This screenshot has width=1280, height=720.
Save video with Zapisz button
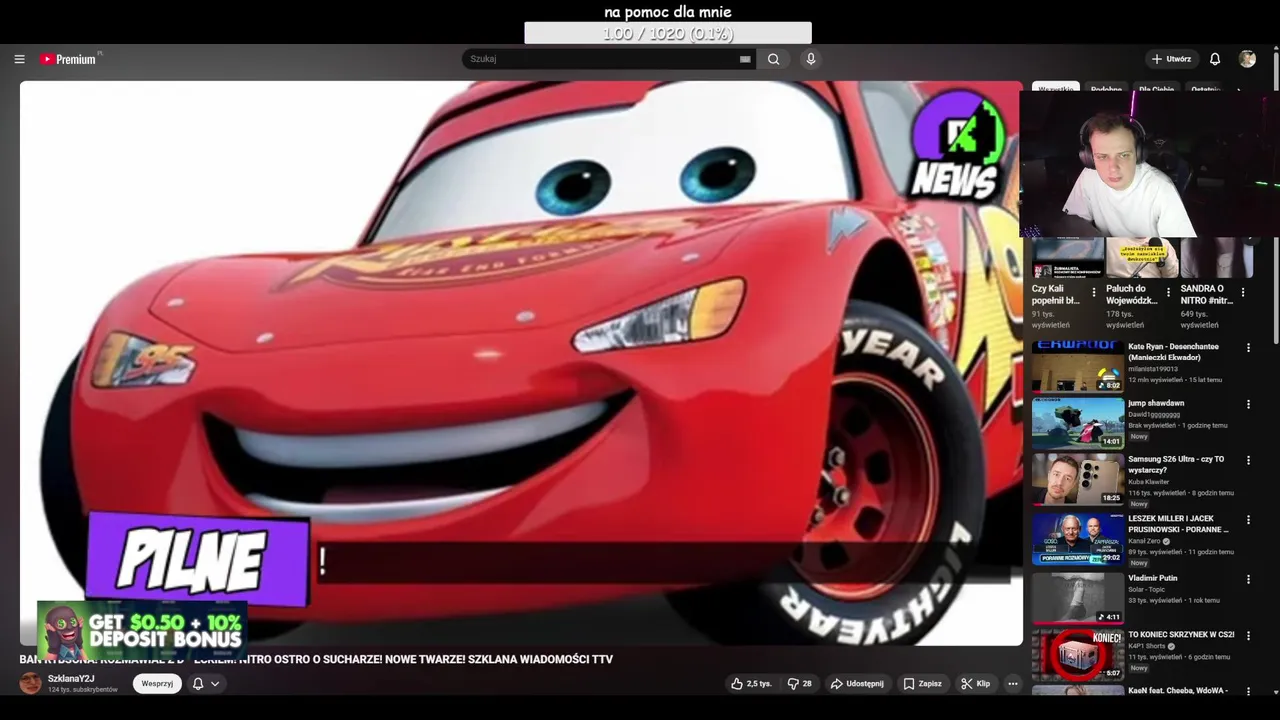pos(922,683)
